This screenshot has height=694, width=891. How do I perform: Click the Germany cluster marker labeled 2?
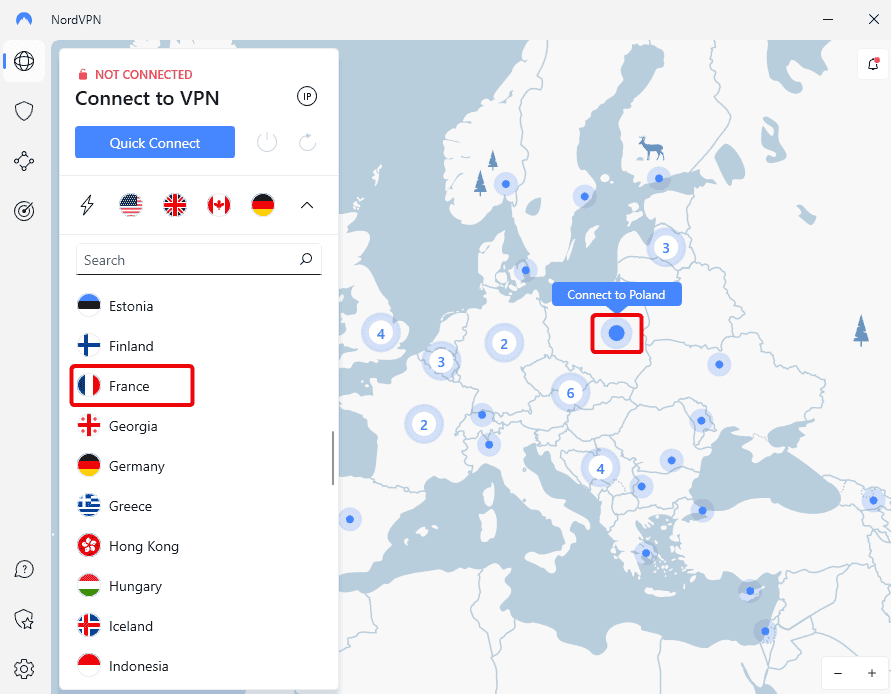503,343
